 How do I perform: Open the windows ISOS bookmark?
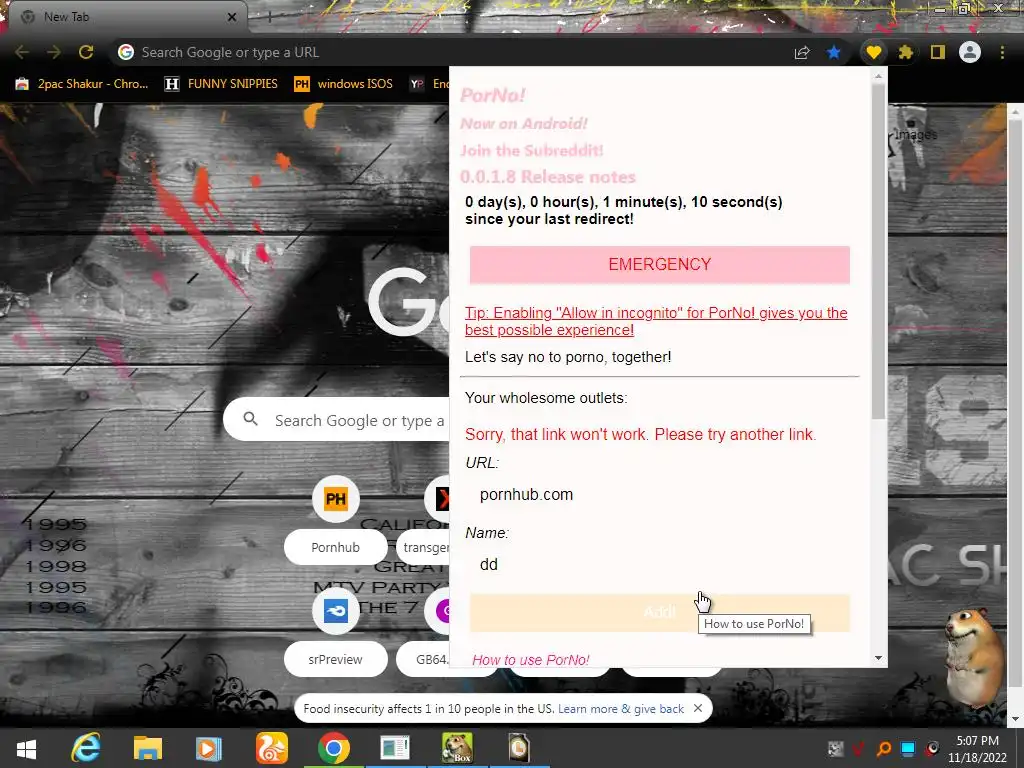point(344,84)
